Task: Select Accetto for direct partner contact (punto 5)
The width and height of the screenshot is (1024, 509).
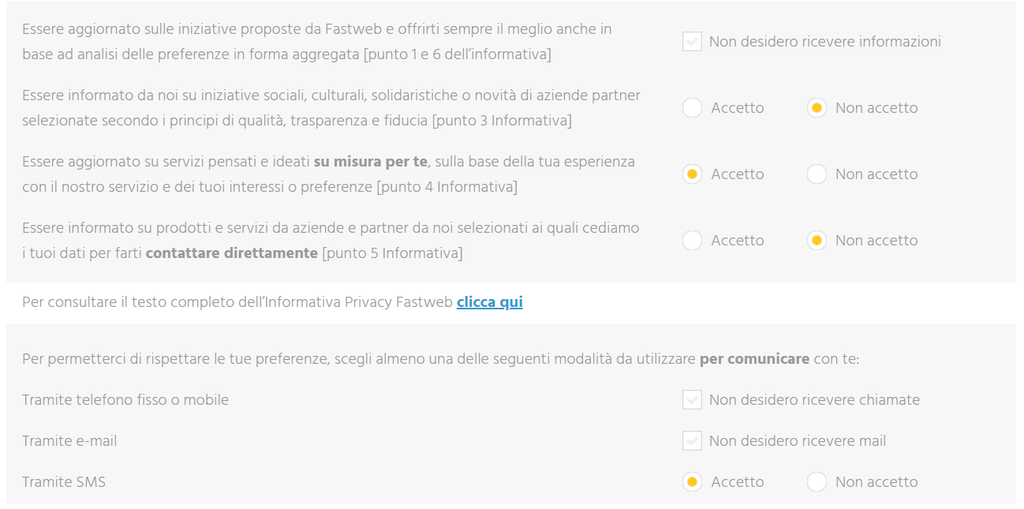Action: pyautogui.click(x=692, y=240)
